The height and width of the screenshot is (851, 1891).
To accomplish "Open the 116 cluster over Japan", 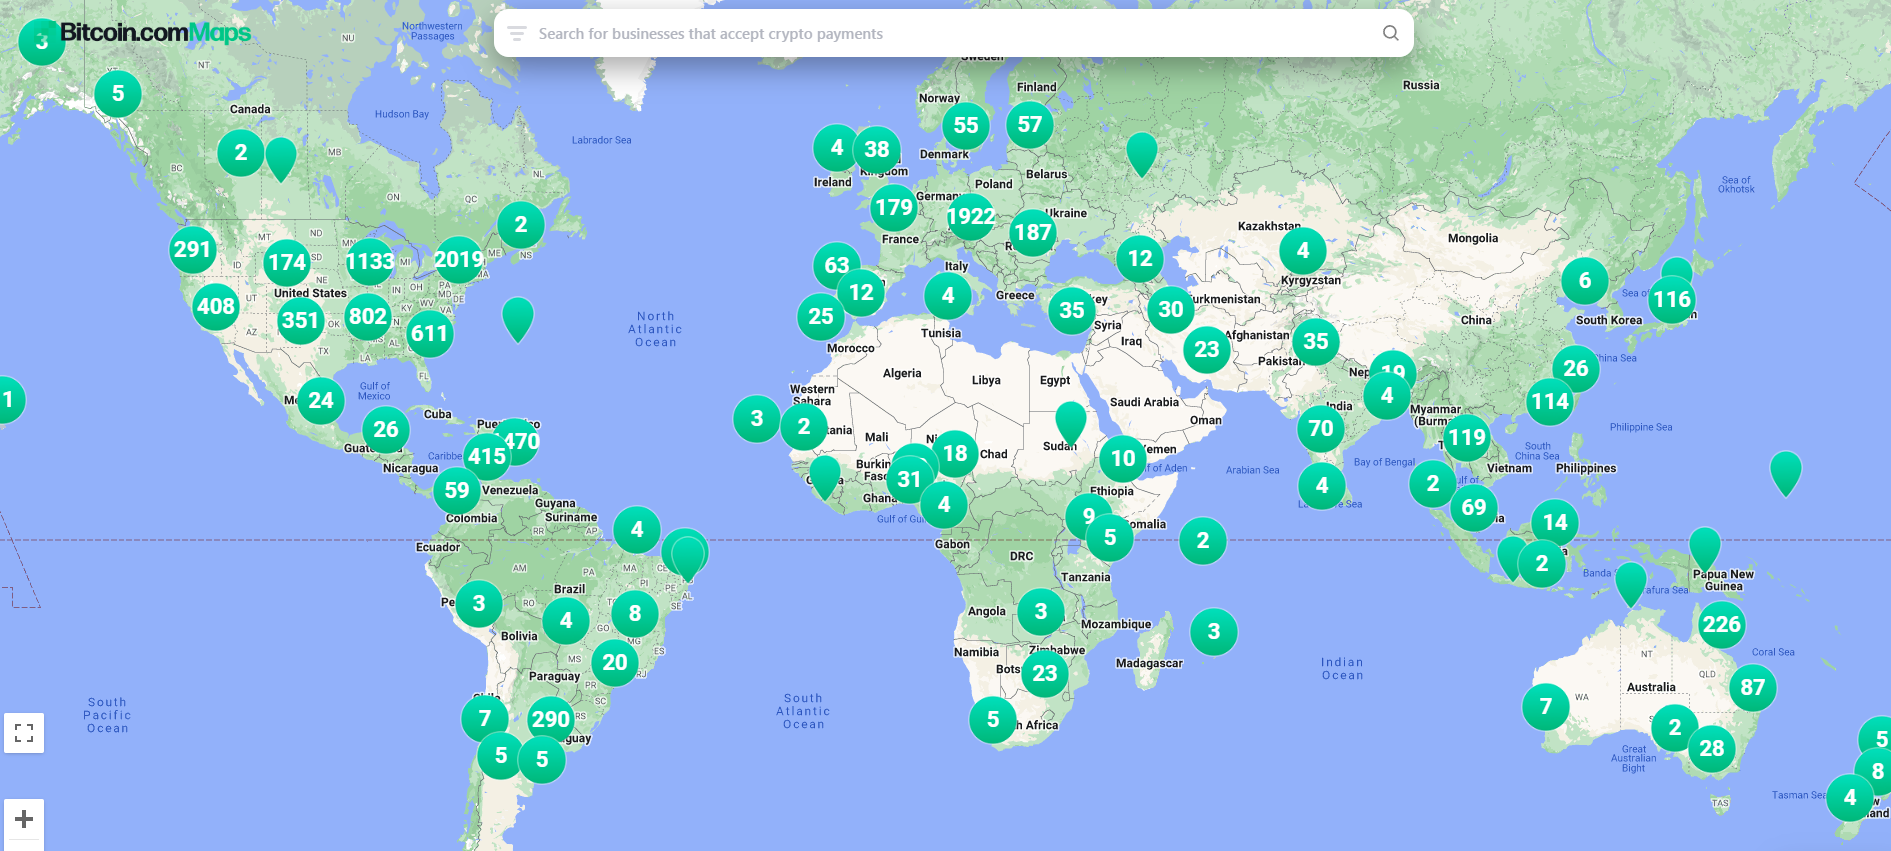I will [1672, 299].
